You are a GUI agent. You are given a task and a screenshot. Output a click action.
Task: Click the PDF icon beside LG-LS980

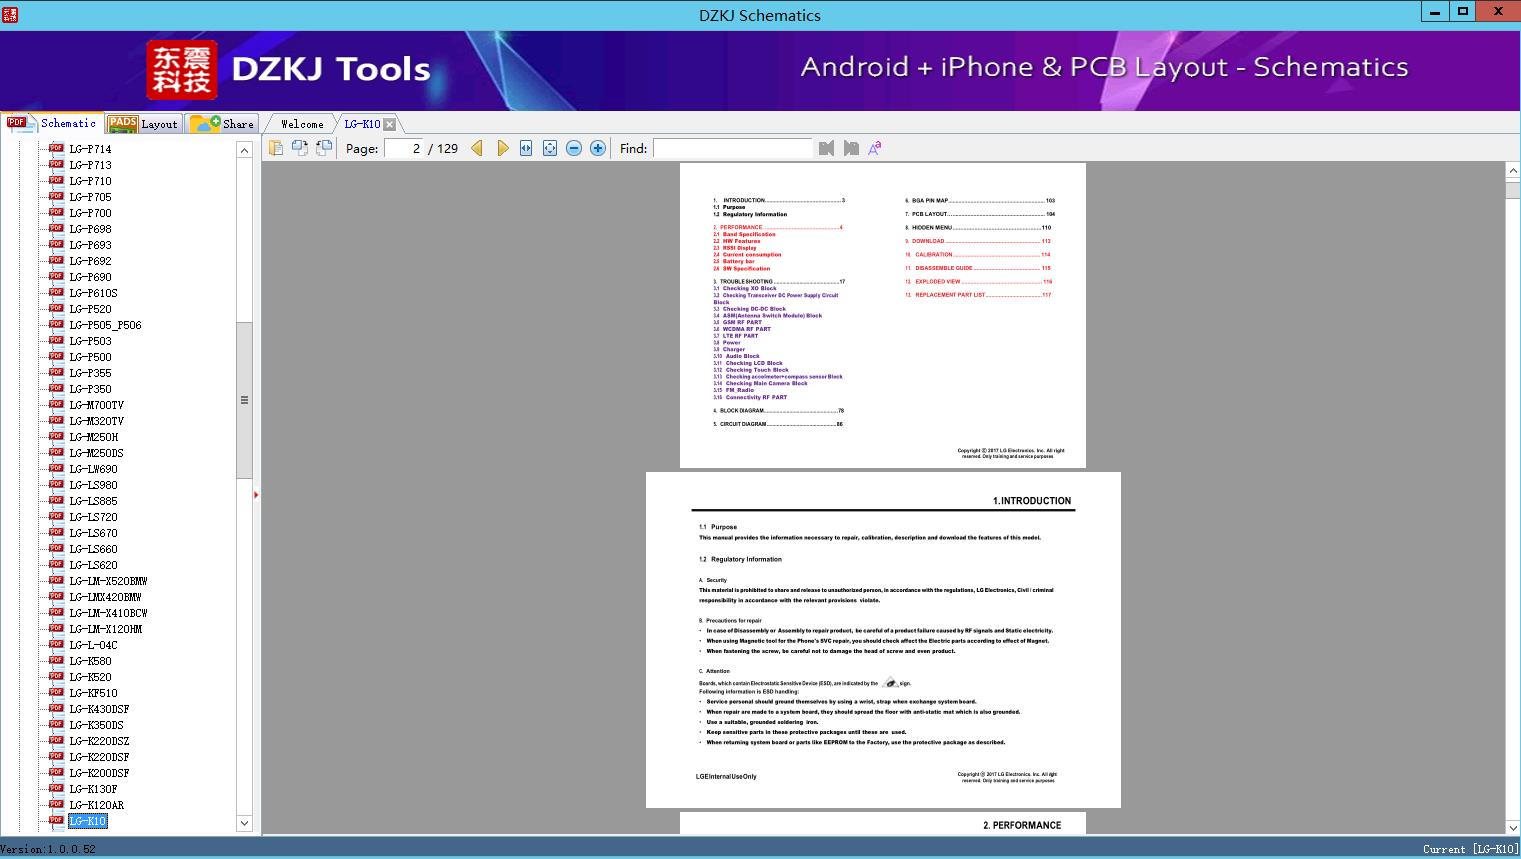coord(57,484)
